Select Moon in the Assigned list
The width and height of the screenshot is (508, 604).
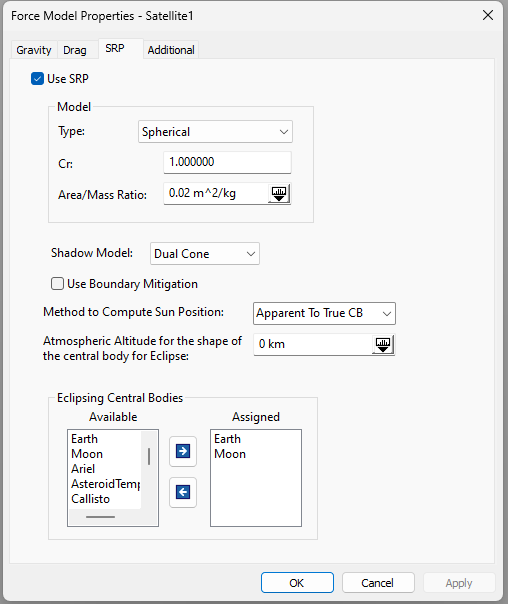pos(230,454)
